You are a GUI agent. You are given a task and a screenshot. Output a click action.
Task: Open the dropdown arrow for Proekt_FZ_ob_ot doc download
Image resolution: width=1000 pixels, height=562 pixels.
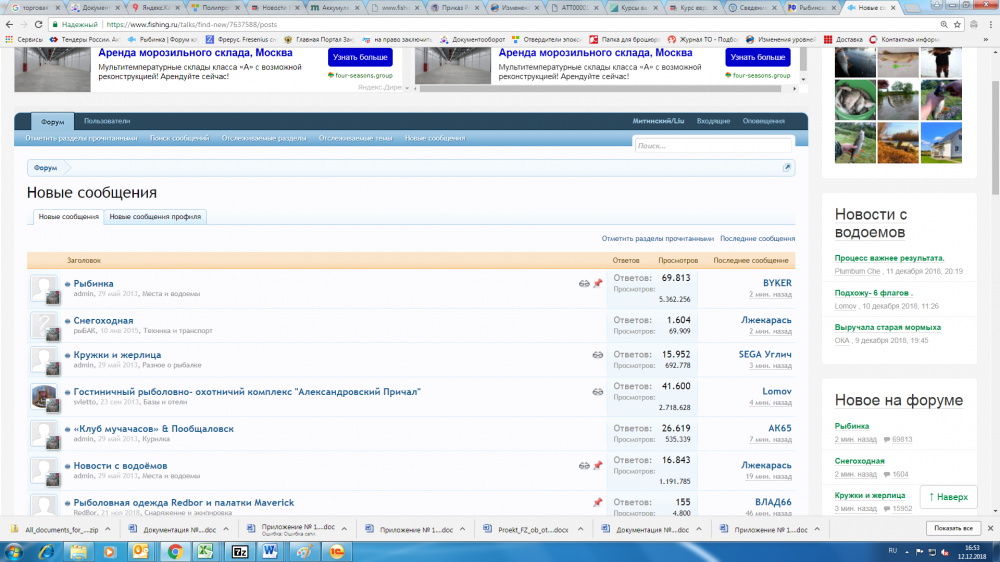coord(582,529)
